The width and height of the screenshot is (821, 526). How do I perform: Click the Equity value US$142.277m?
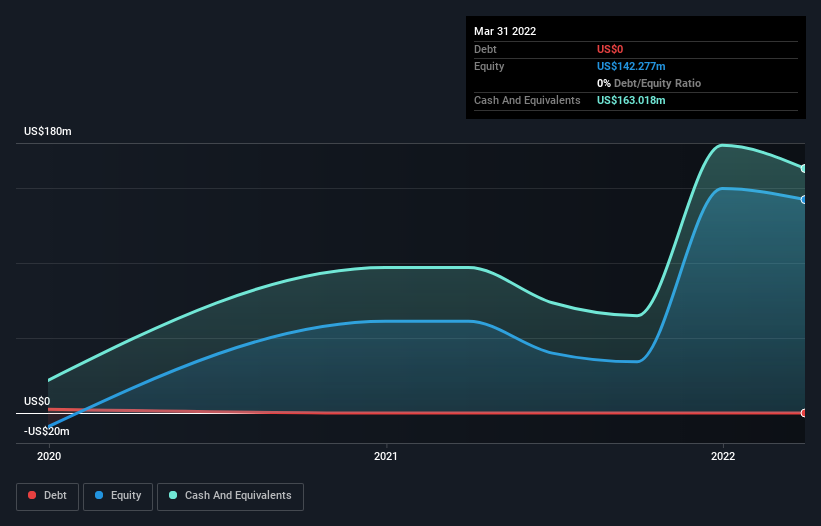point(631,66)
